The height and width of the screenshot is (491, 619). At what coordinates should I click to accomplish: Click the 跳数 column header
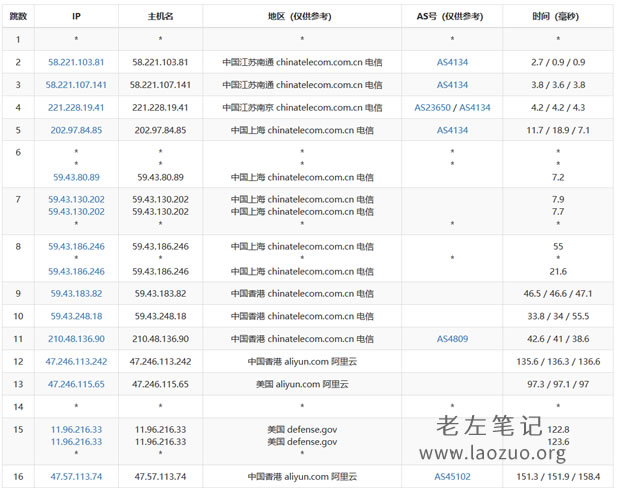18,17
